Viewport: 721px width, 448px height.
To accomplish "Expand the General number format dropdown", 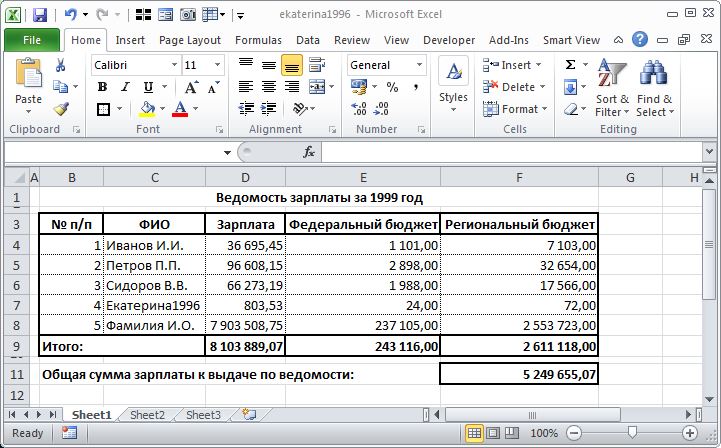I will pyautogui.click(x=419, y=65).
